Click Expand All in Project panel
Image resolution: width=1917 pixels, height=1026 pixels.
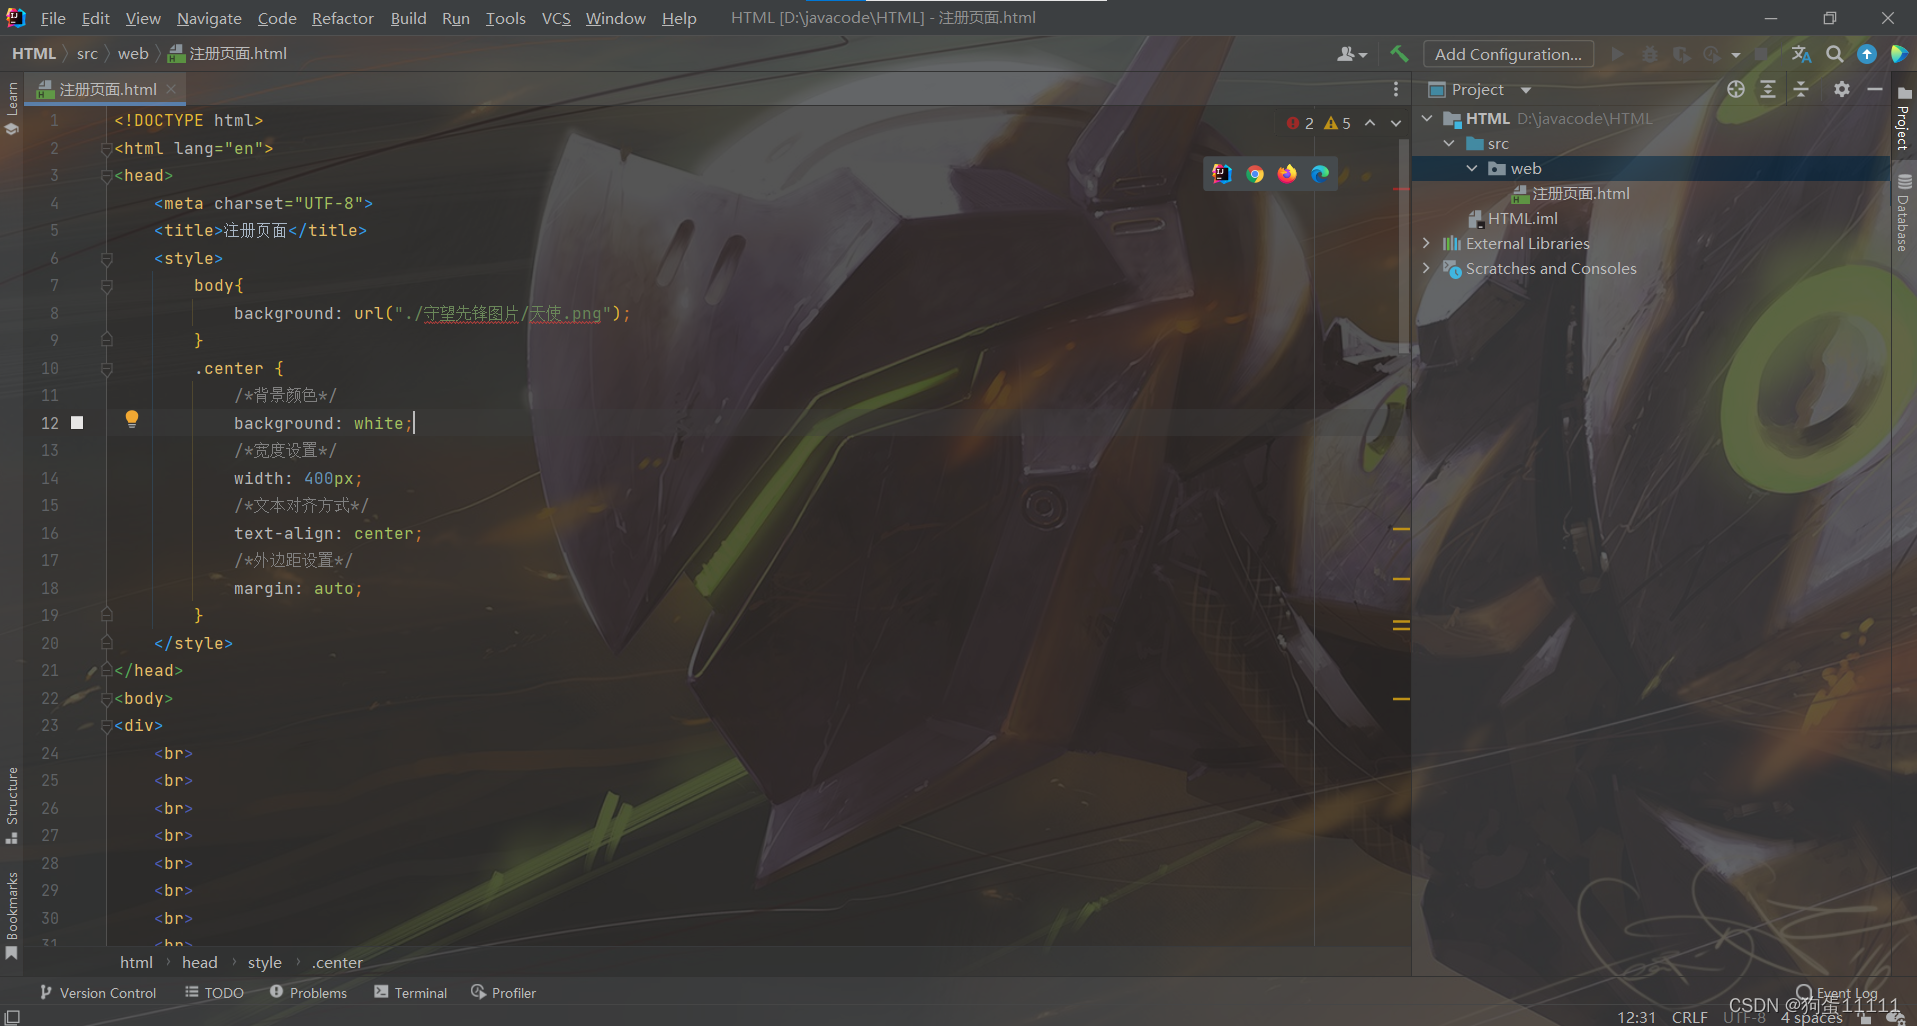pos(1768,89)
